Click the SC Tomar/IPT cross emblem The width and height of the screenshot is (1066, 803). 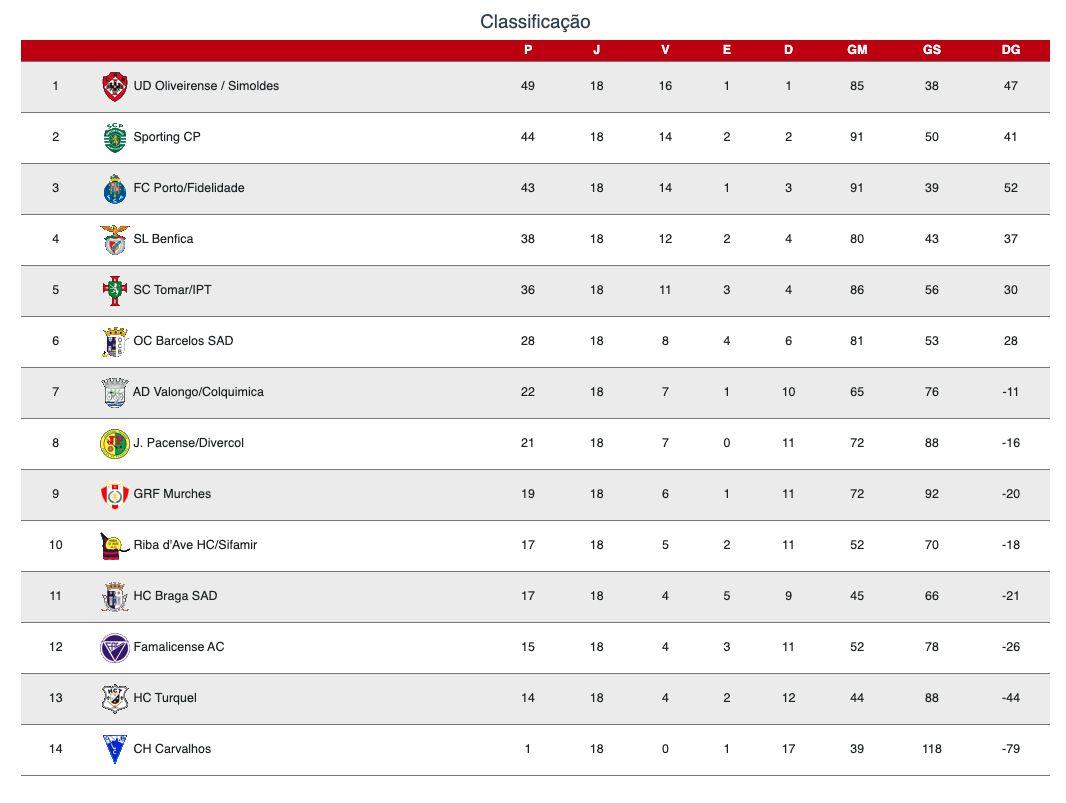114,290
